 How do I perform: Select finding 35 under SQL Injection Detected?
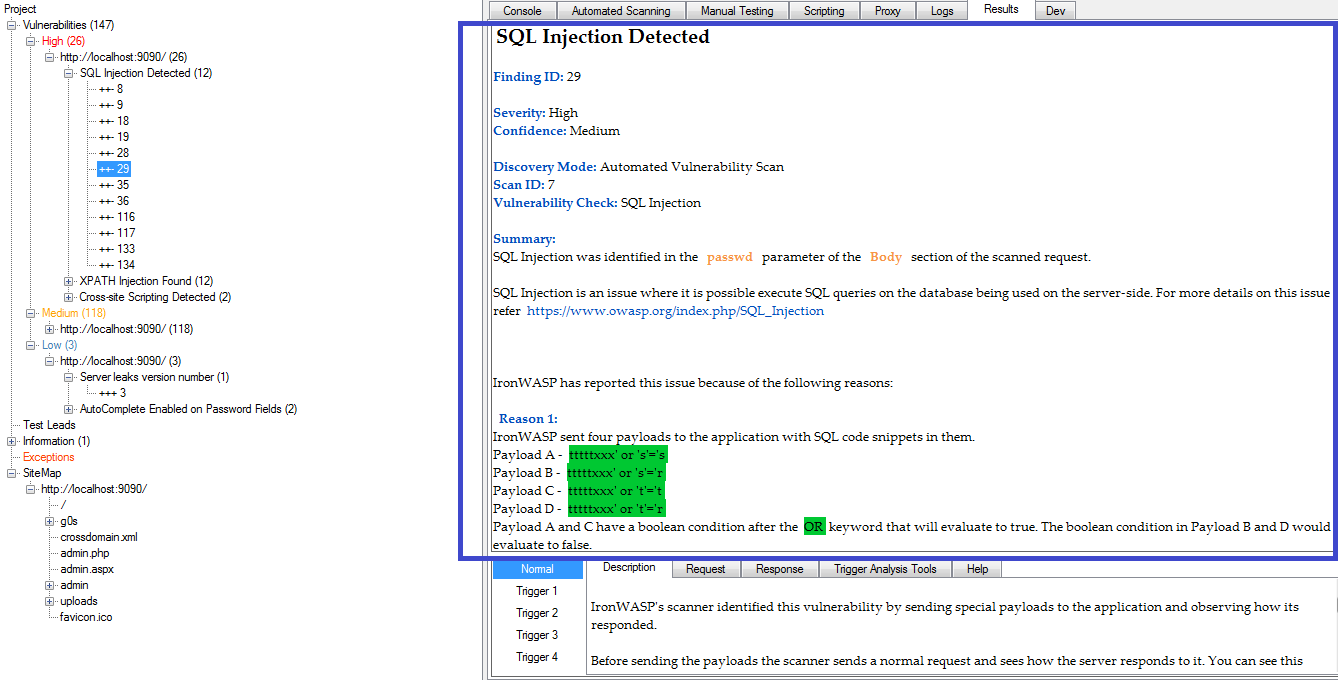[x=113, y=184]
